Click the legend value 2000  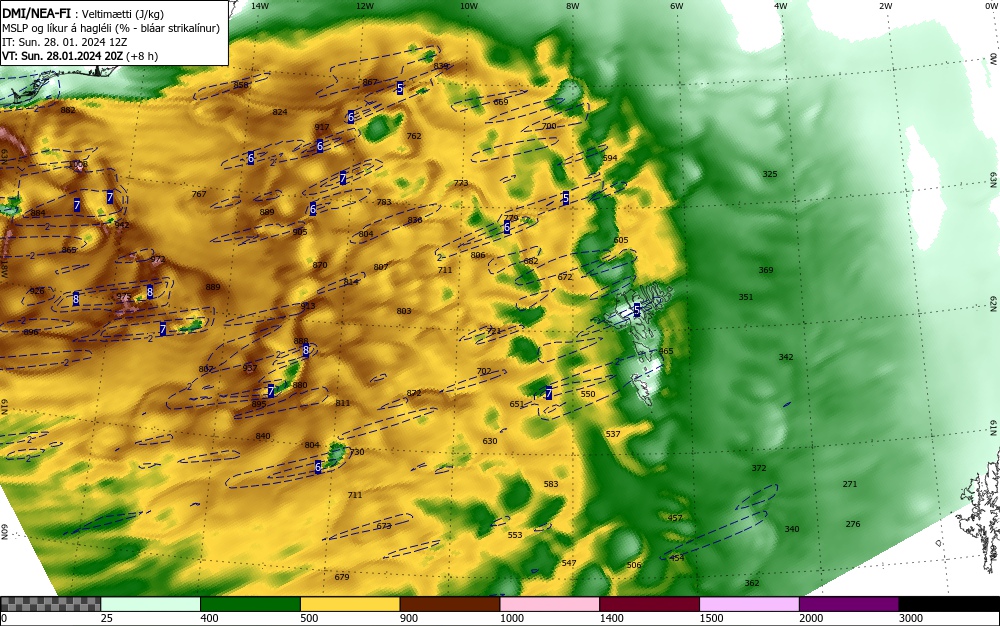point(811,618)
